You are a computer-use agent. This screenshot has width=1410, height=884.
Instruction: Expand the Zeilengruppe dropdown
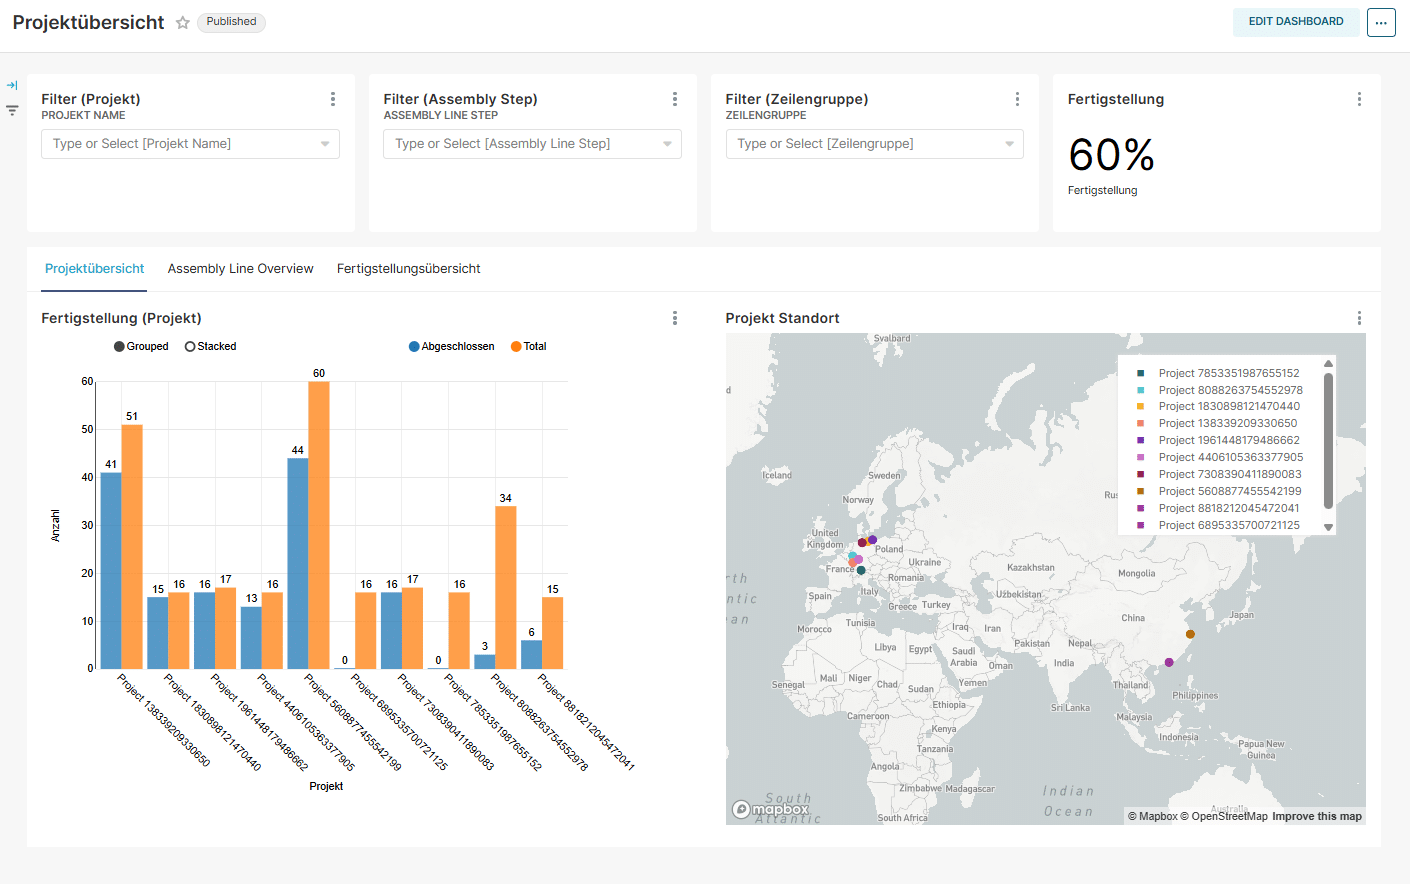[1009, 144]
